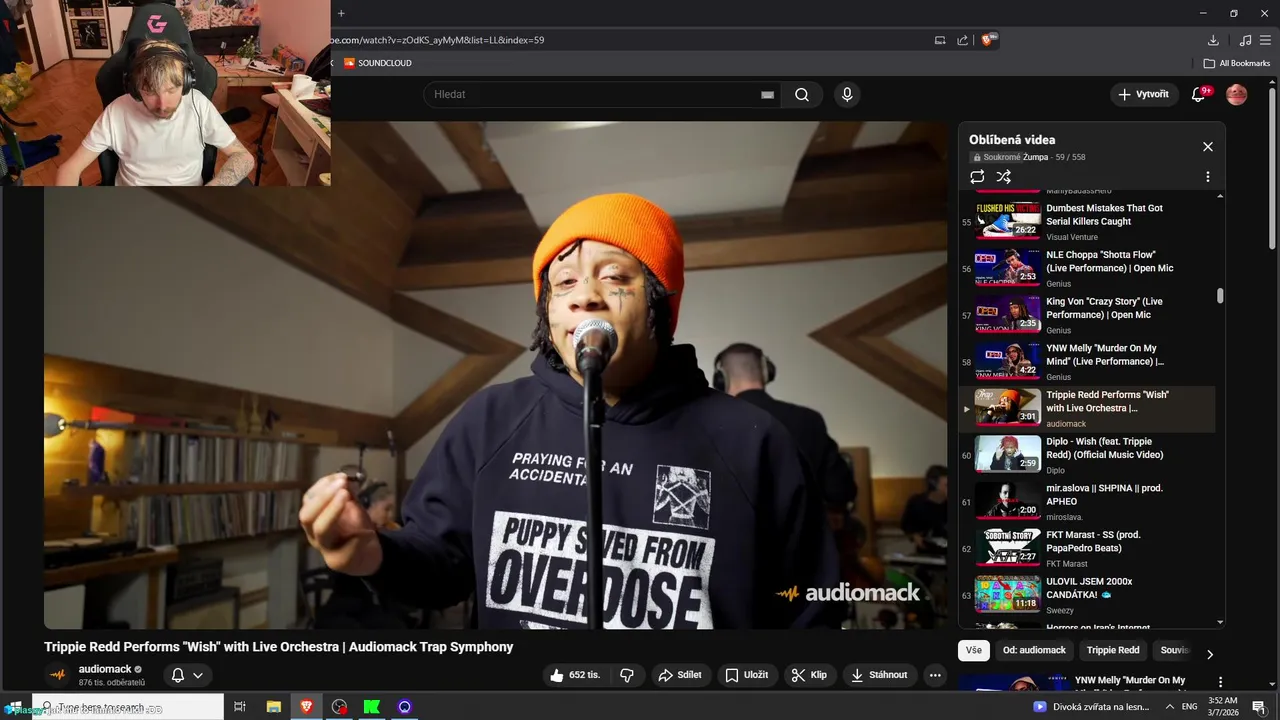Viewport: 1280px width, 720px height.
Task: Close the Oblíbená videa playlist panel
Action: 1207,146
